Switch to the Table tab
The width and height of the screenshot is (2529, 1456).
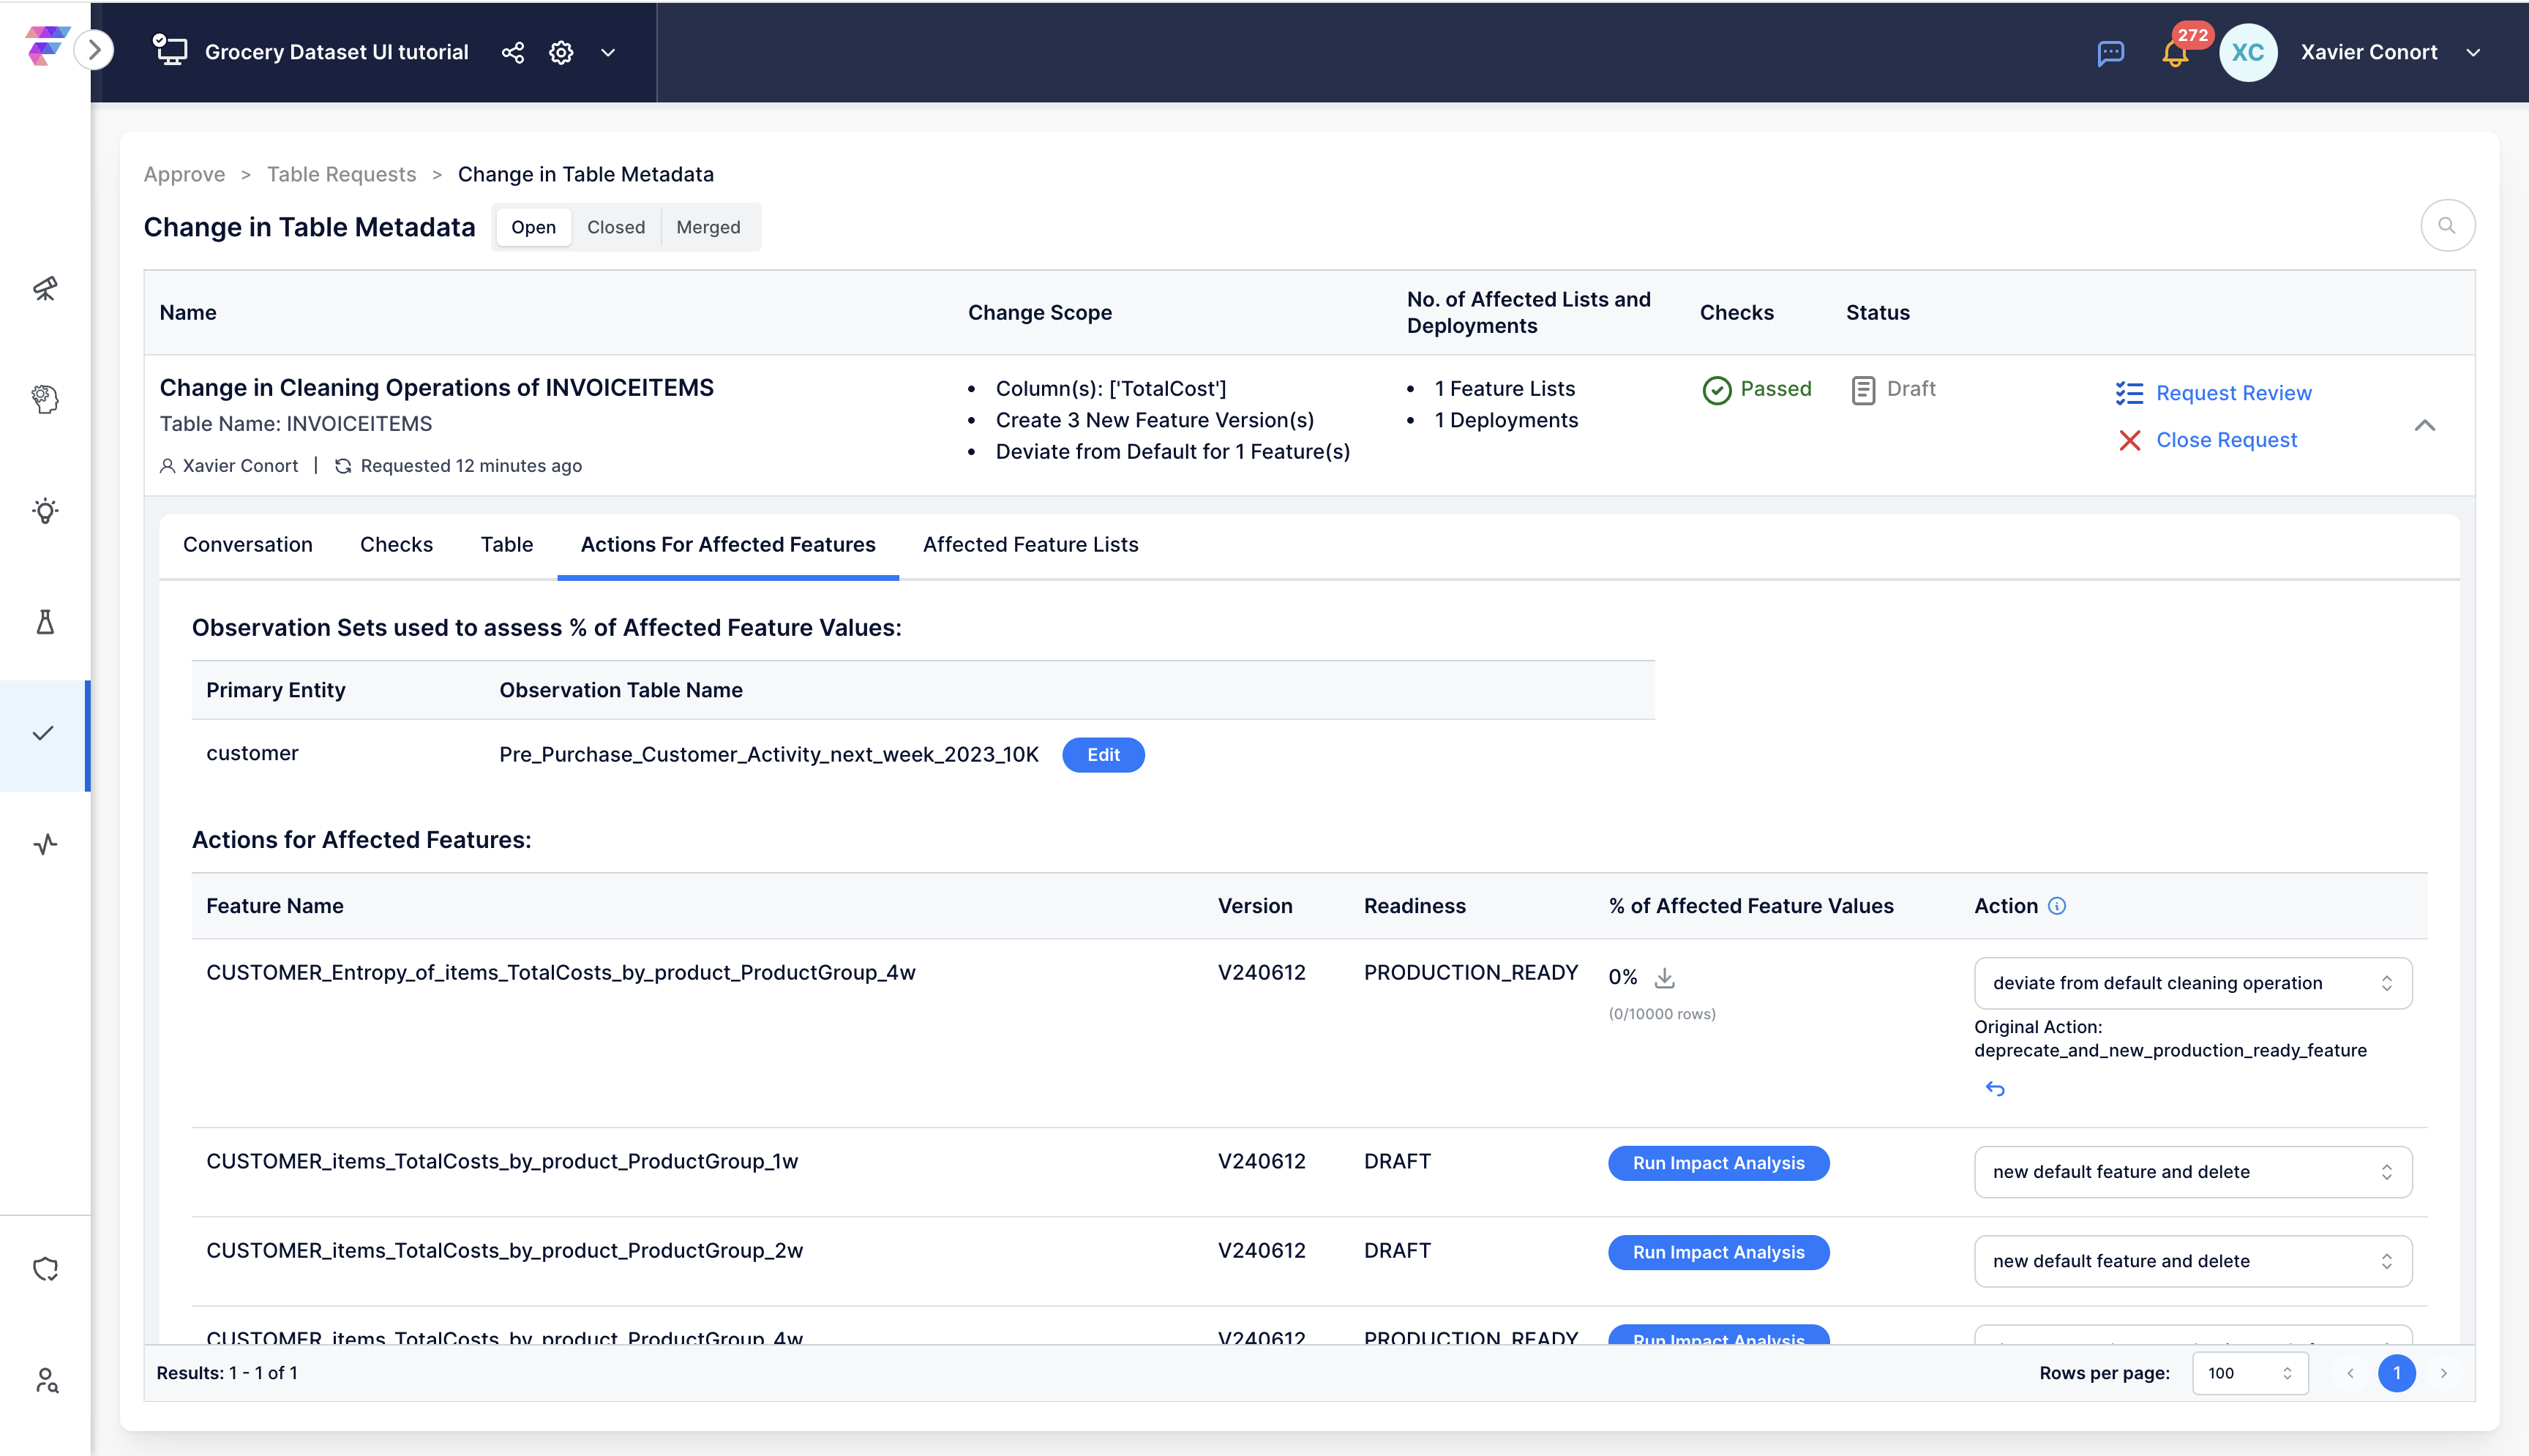(507, 544)
